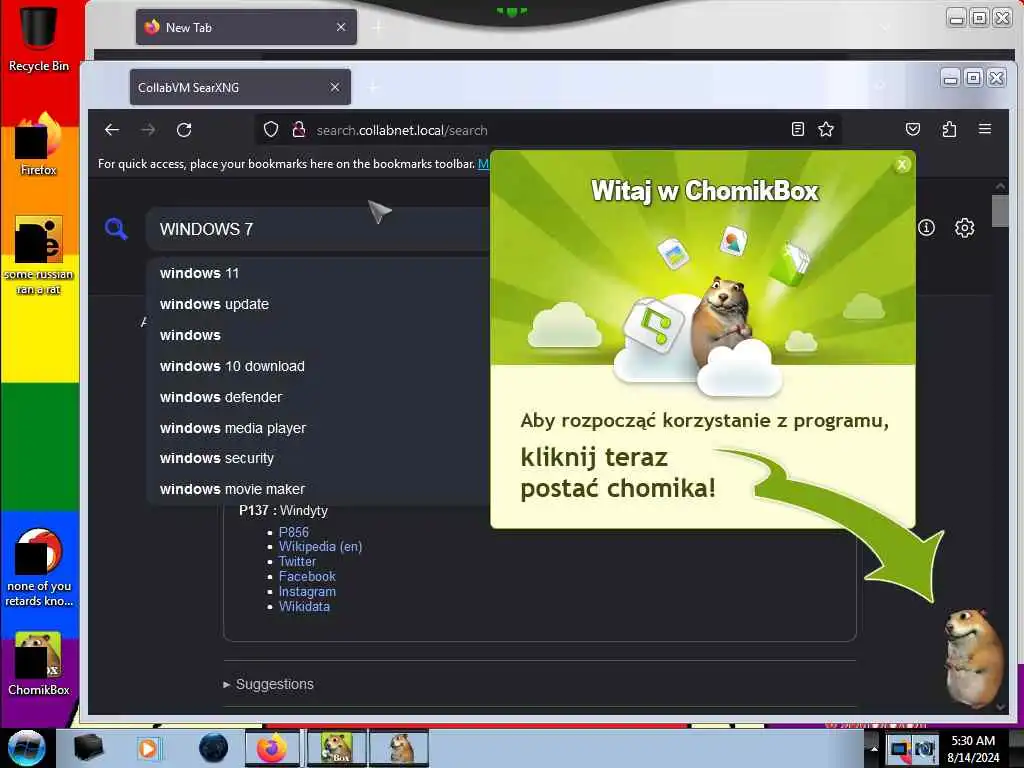
Task: Switch to Firefox in the taskbar
Action: 272,748
